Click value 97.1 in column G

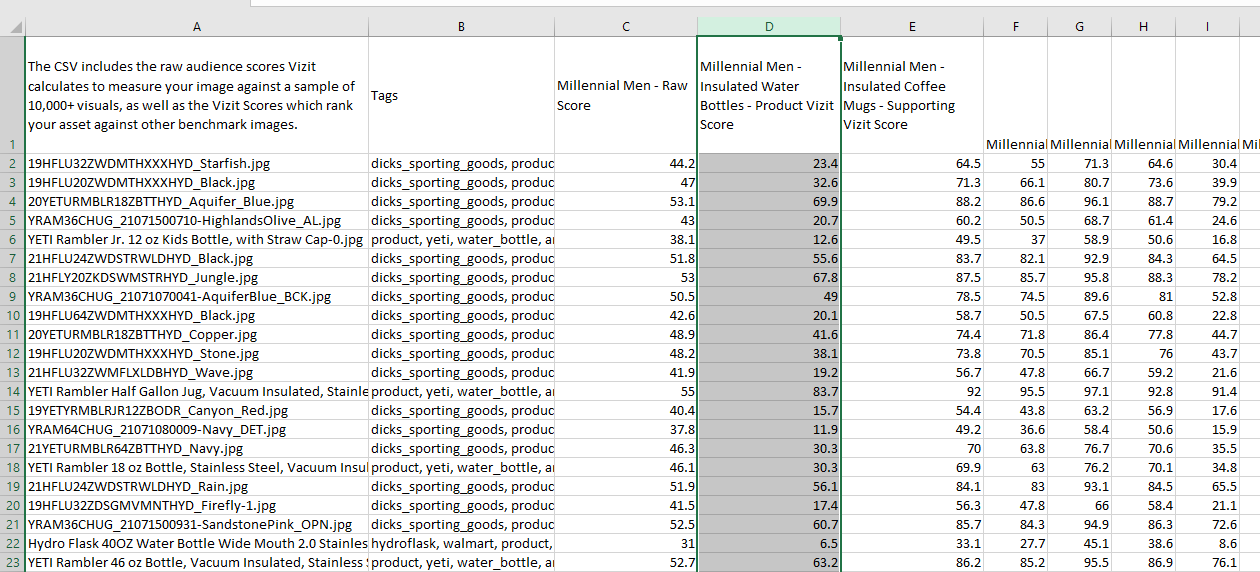tap(1079, 391)
